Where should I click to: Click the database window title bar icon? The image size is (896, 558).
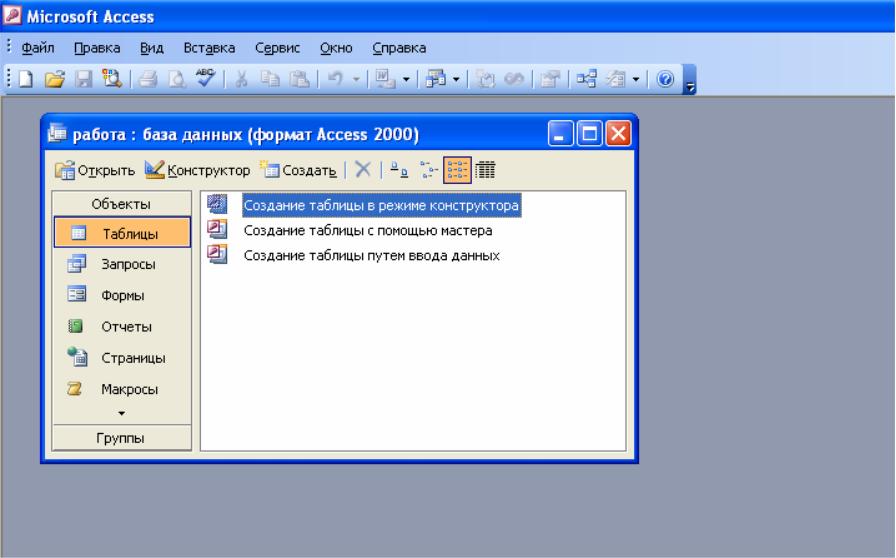[x=57, y=133]
